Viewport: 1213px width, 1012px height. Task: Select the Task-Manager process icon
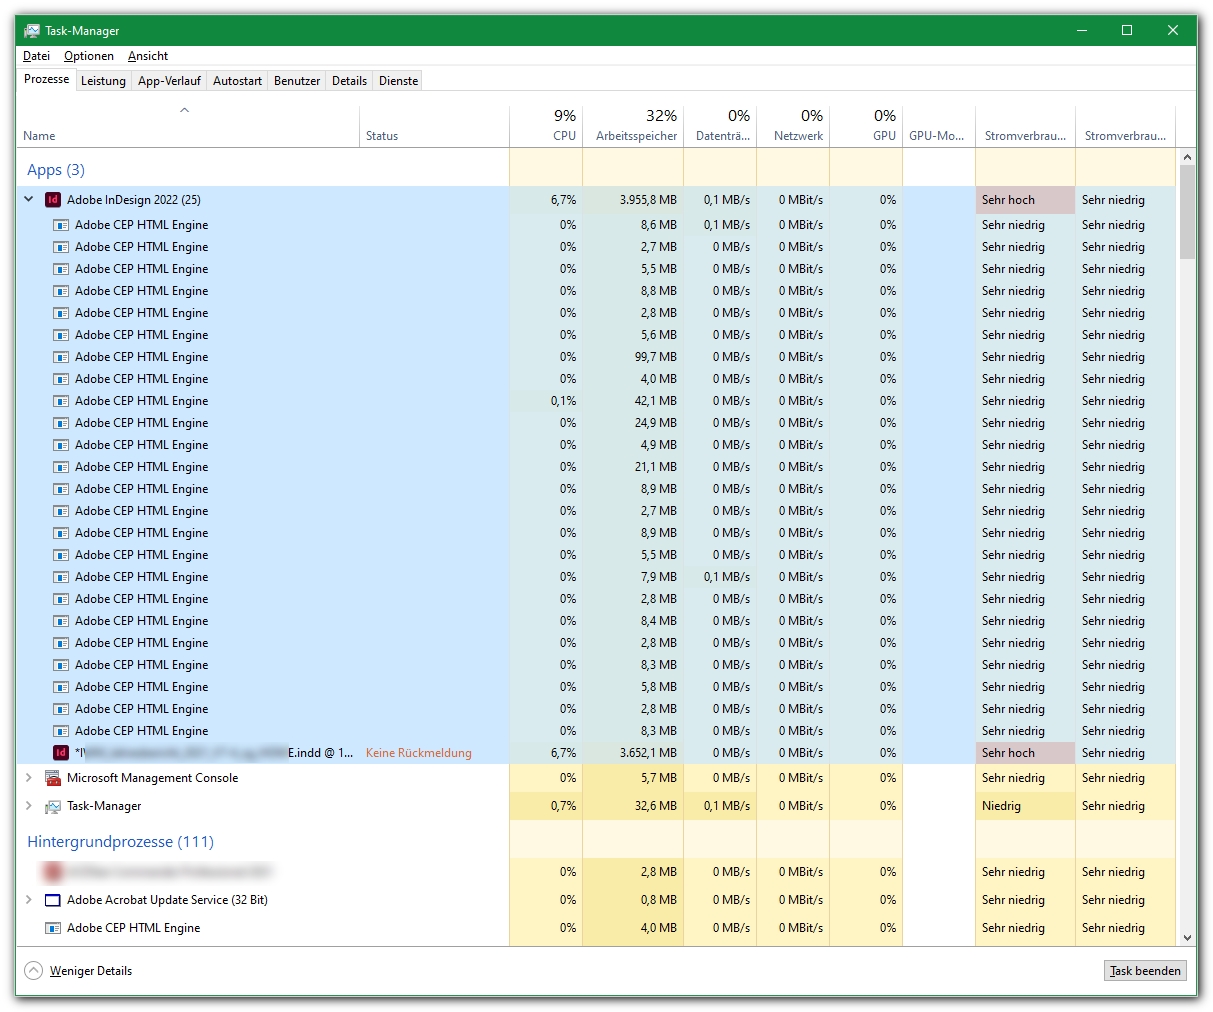pyautogui.click(x=53, y=805)
